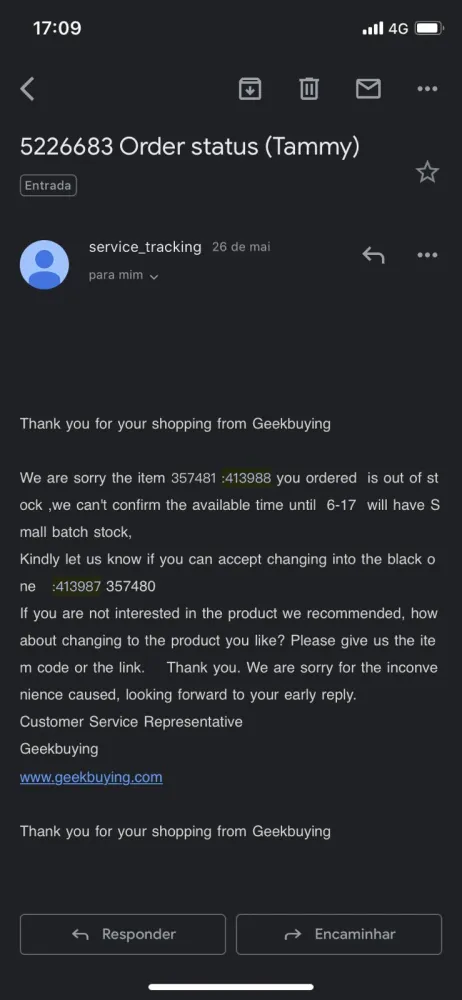The width and height of the screenshot is (462, 1000).
Task: Tap the 26 de mai date
Action: (241, 247)
